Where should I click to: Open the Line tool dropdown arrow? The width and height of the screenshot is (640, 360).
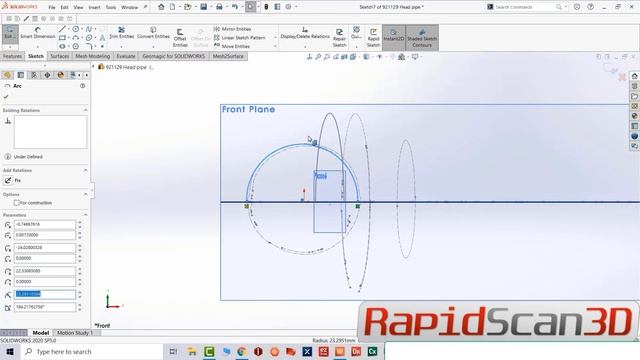pyautogui.click(x=68, y=29)
